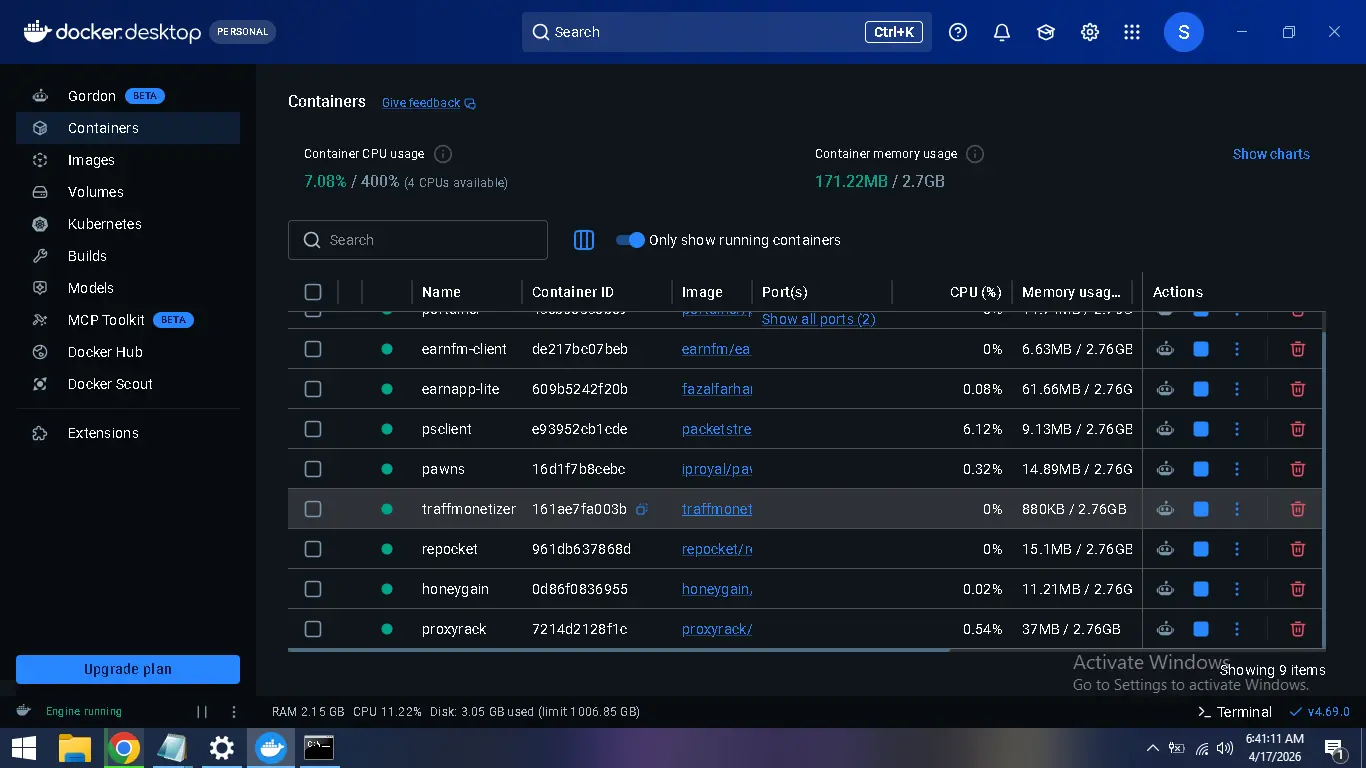Screen dimensions: 1366x768
Task: Focus the containers Search field
Action: pos(418,240)
